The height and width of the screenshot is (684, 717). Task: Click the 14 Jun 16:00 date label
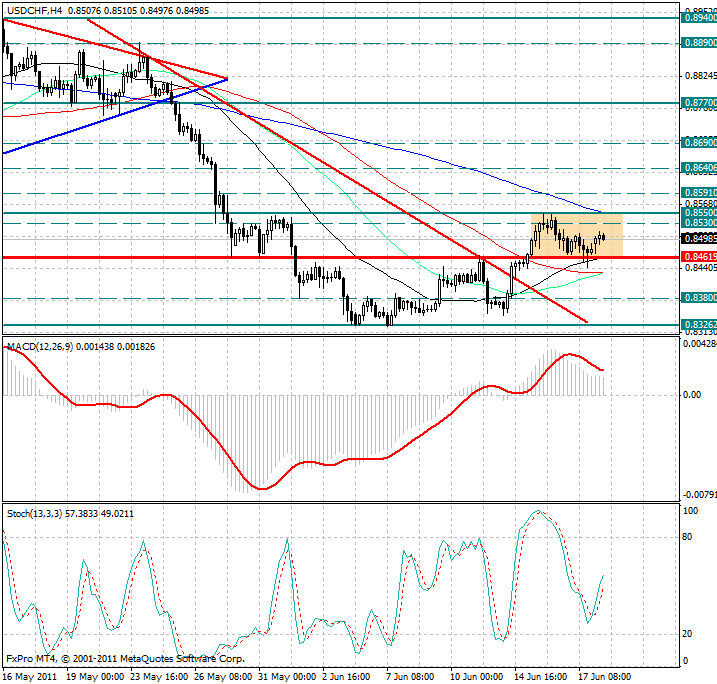click(x=540, y=677)
